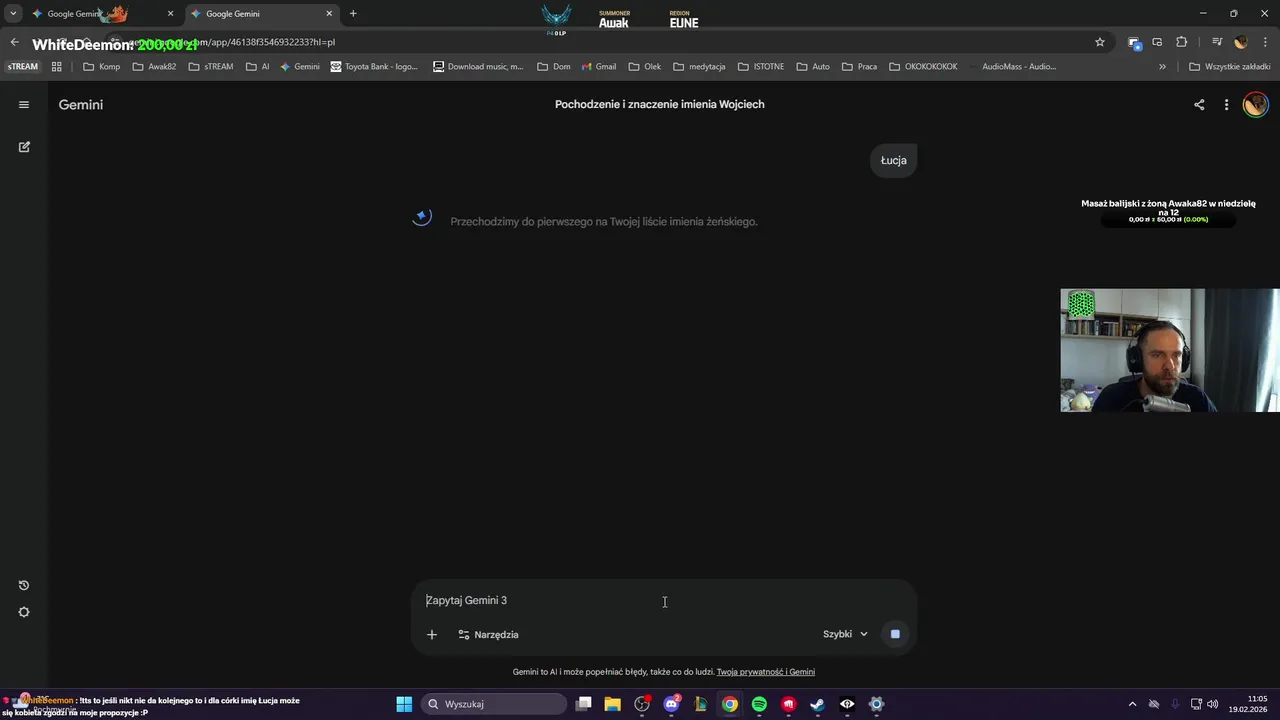Open Riot Client red icon on taskbar

(788, 704)
